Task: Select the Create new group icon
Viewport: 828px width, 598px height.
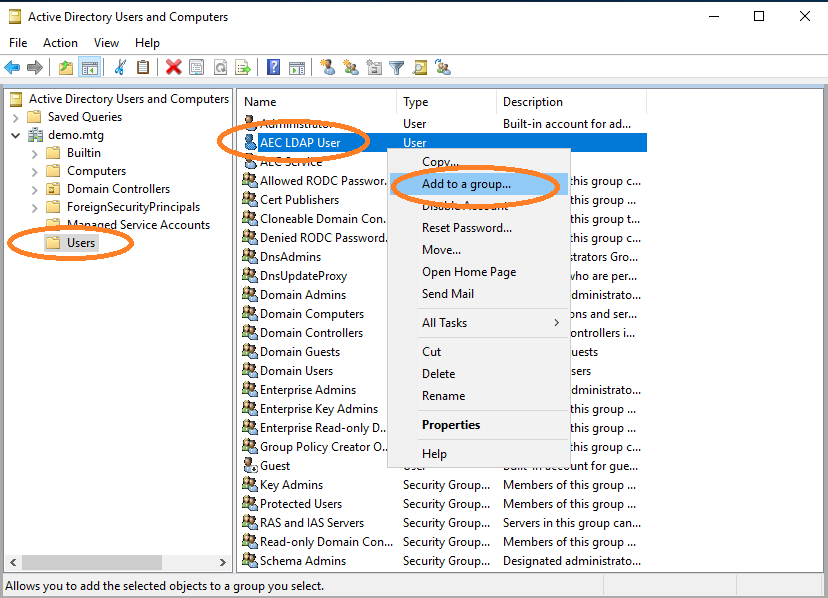Action: (351, 67)
